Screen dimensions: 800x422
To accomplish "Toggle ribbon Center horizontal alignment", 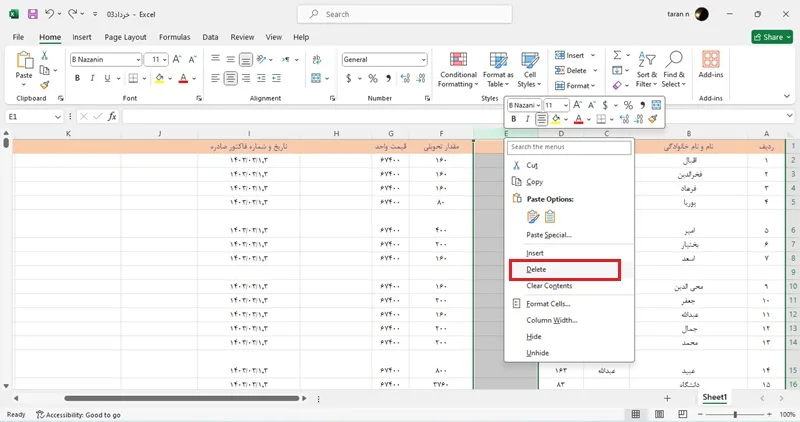I will point(231,78).
